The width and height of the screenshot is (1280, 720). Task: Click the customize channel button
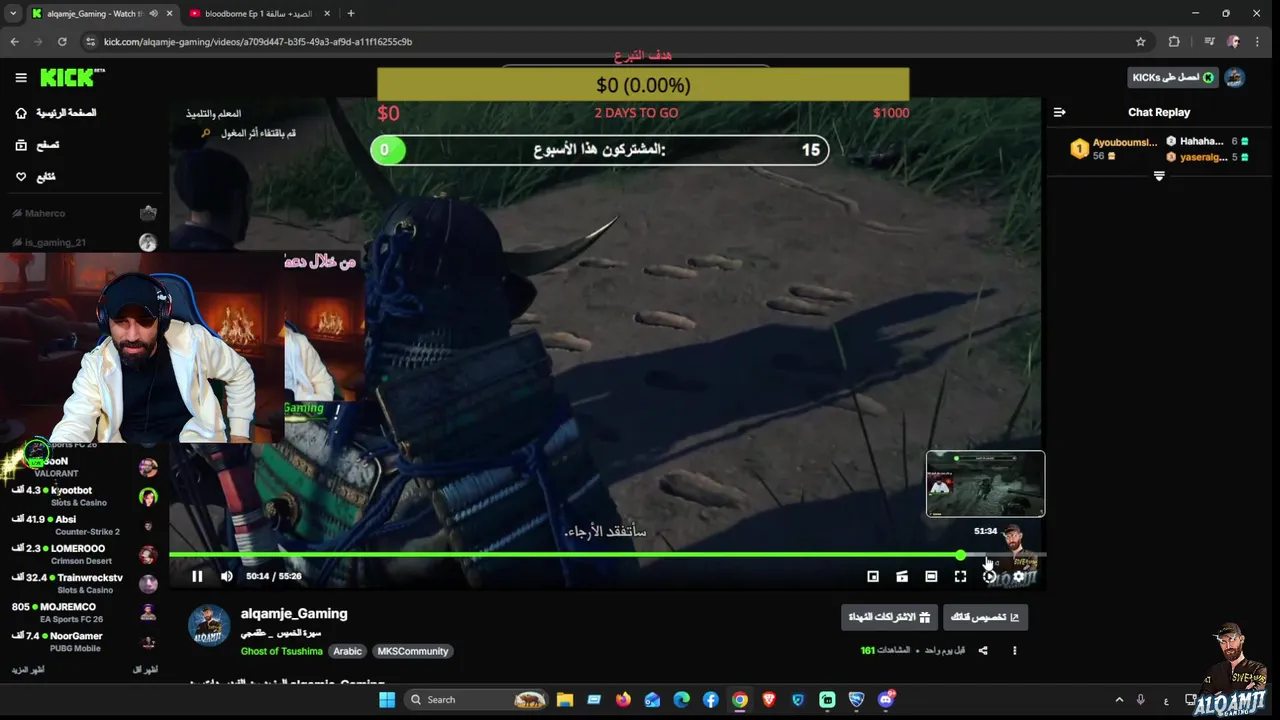[x=985, y=617]
